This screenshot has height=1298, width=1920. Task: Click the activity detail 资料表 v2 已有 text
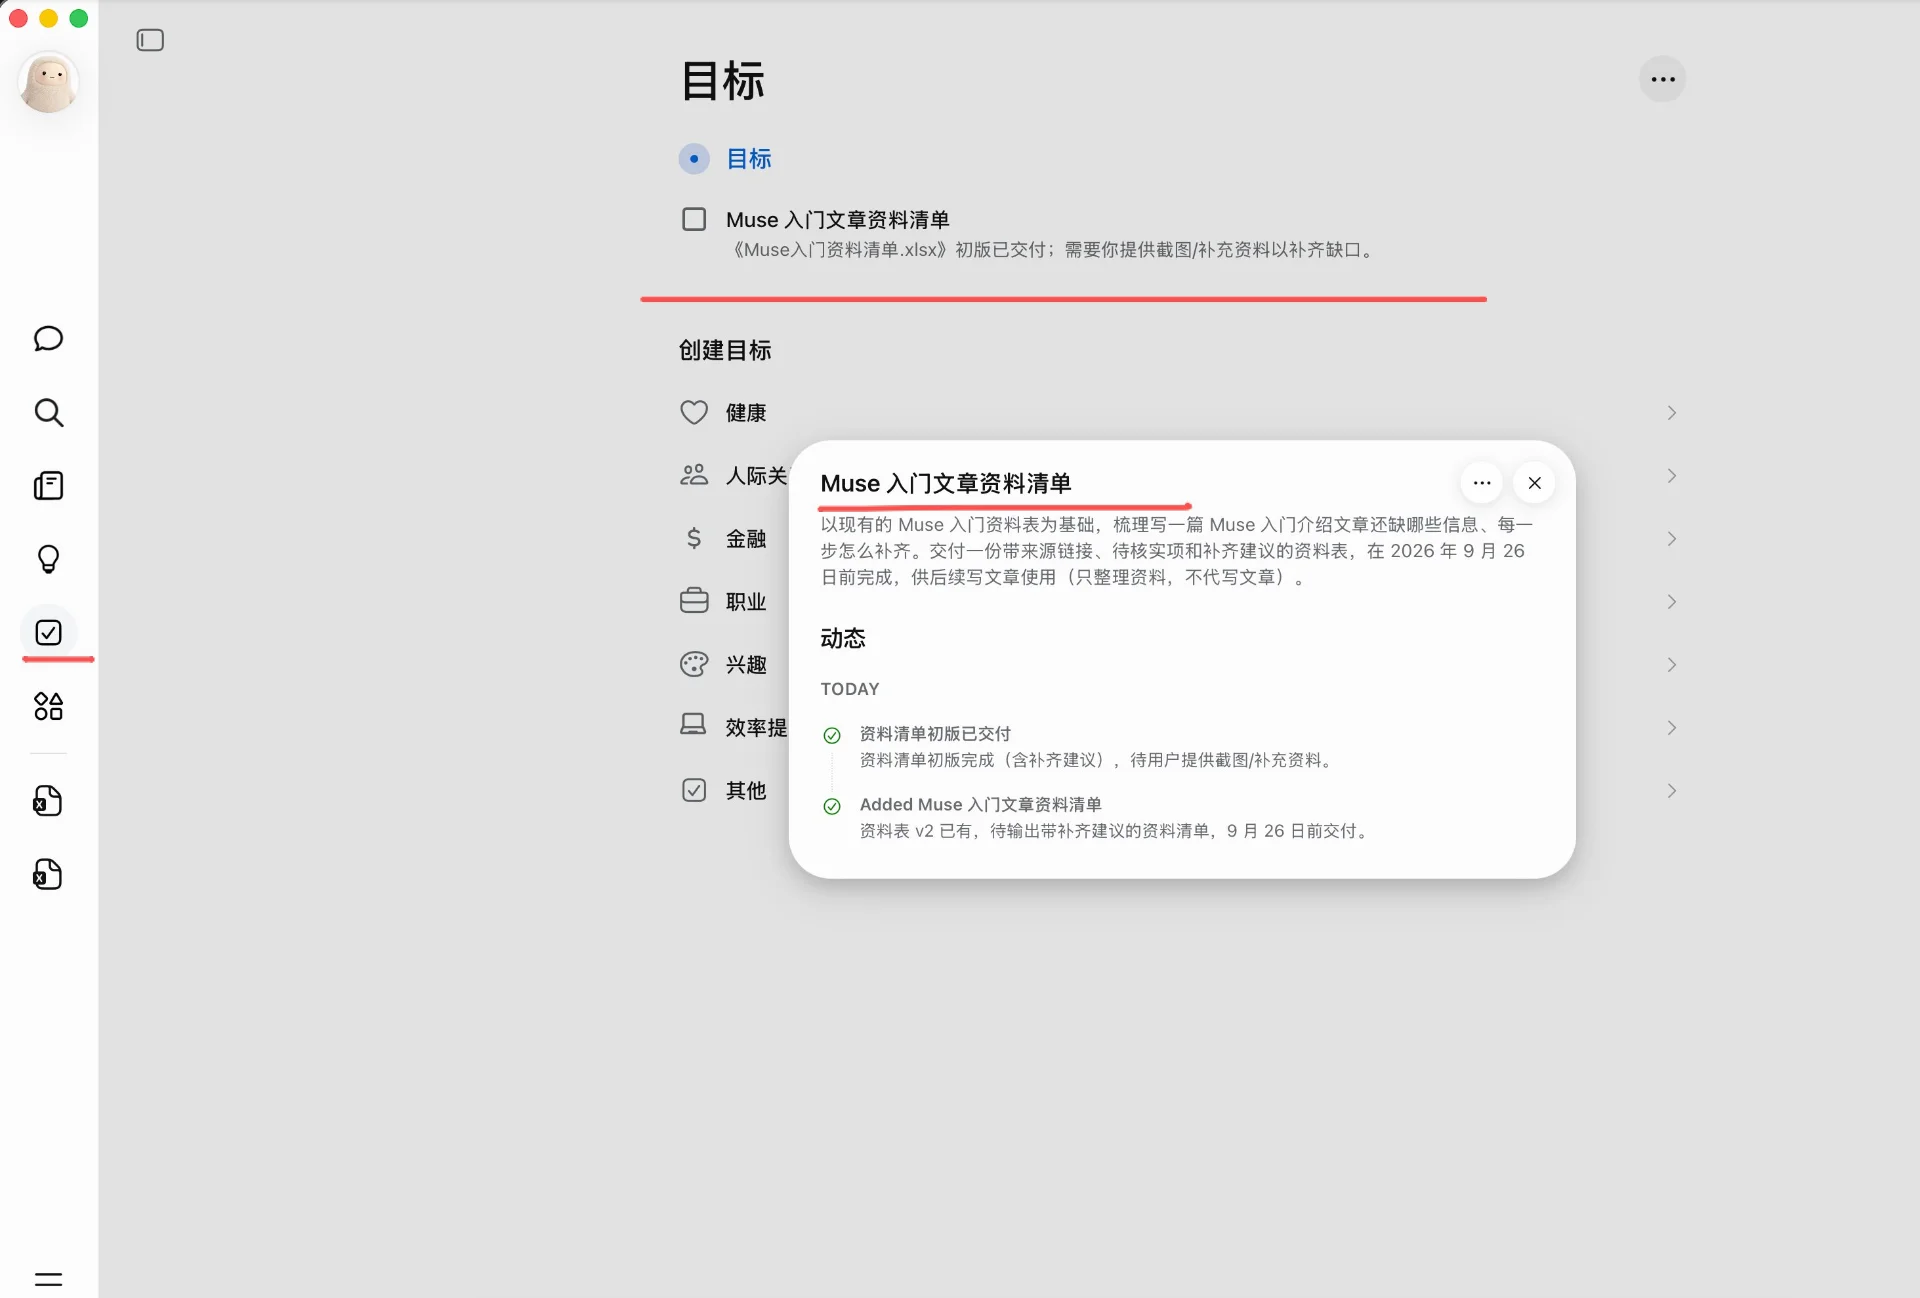point(1116,831)
